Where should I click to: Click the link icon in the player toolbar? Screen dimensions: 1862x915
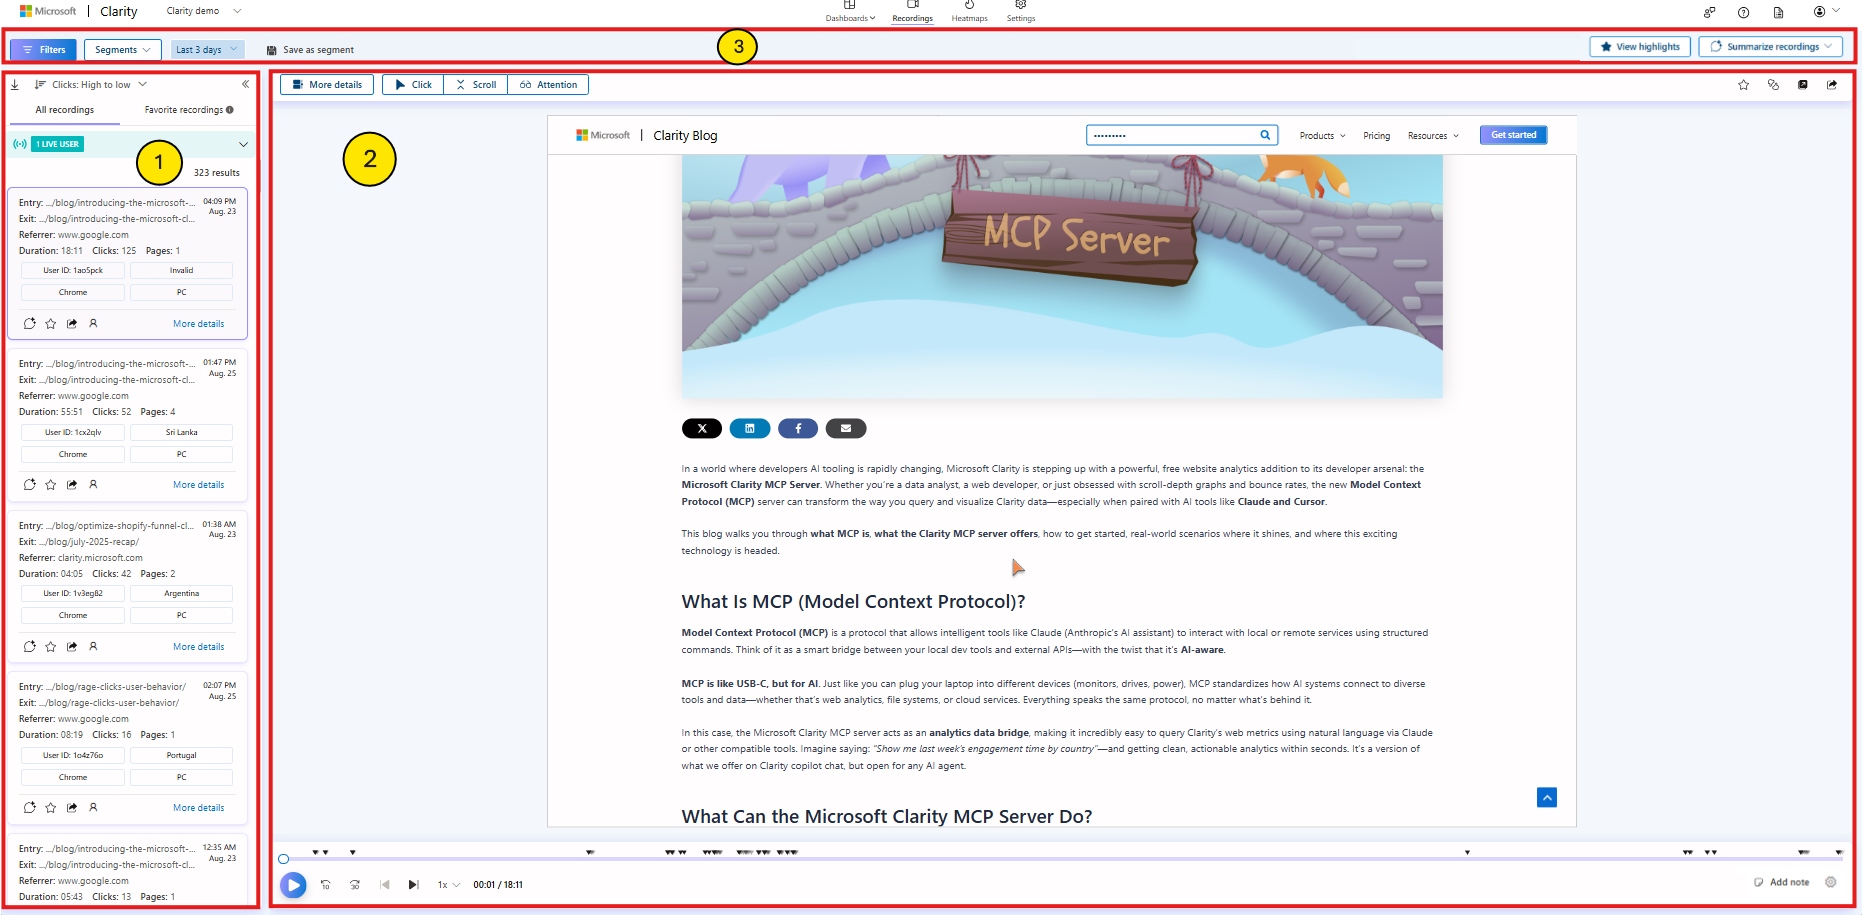1773,85
